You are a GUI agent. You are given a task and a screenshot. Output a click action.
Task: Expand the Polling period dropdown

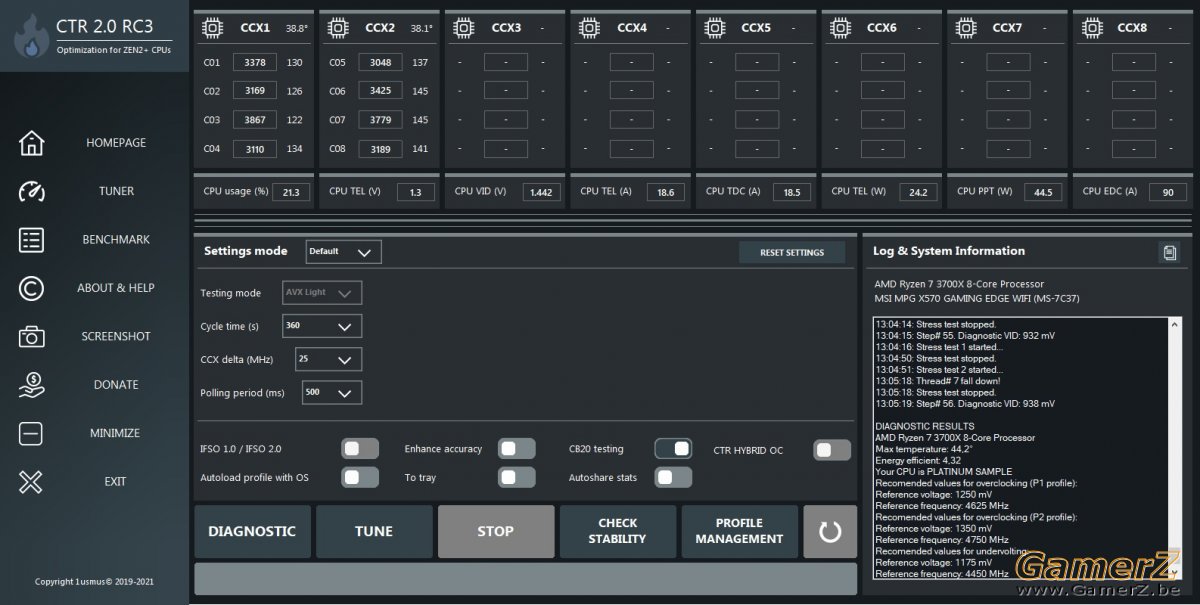point(332,393)
